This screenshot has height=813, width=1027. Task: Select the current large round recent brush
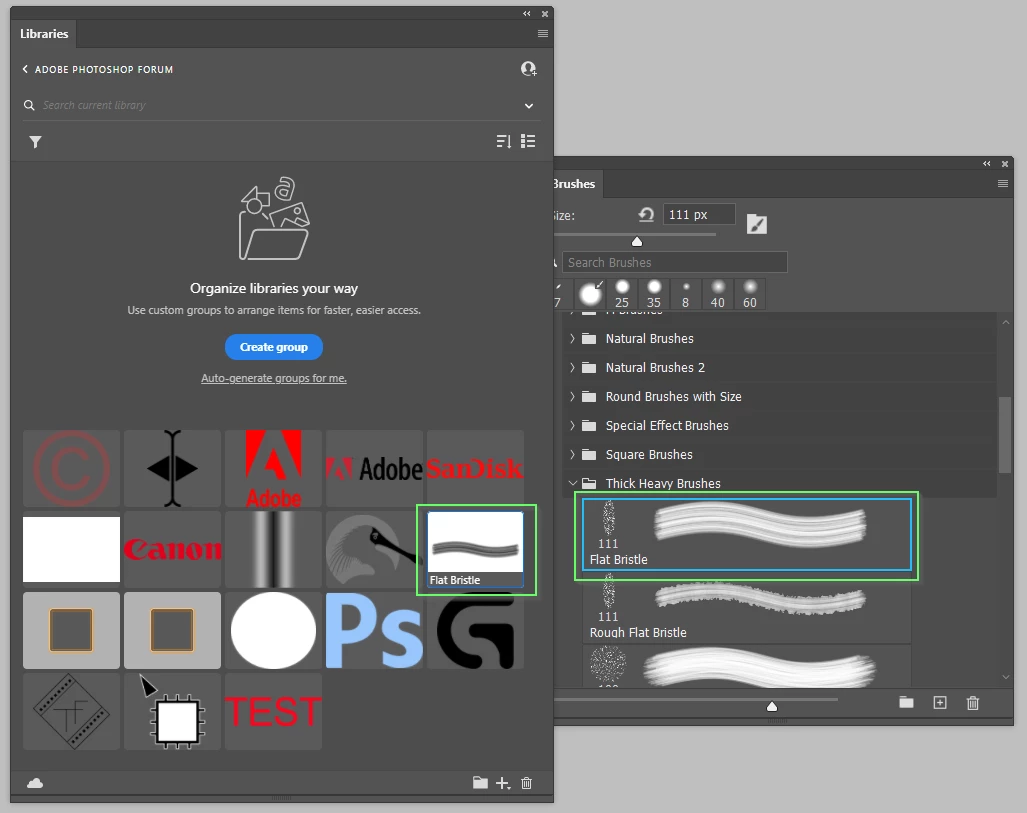[590, 294]
